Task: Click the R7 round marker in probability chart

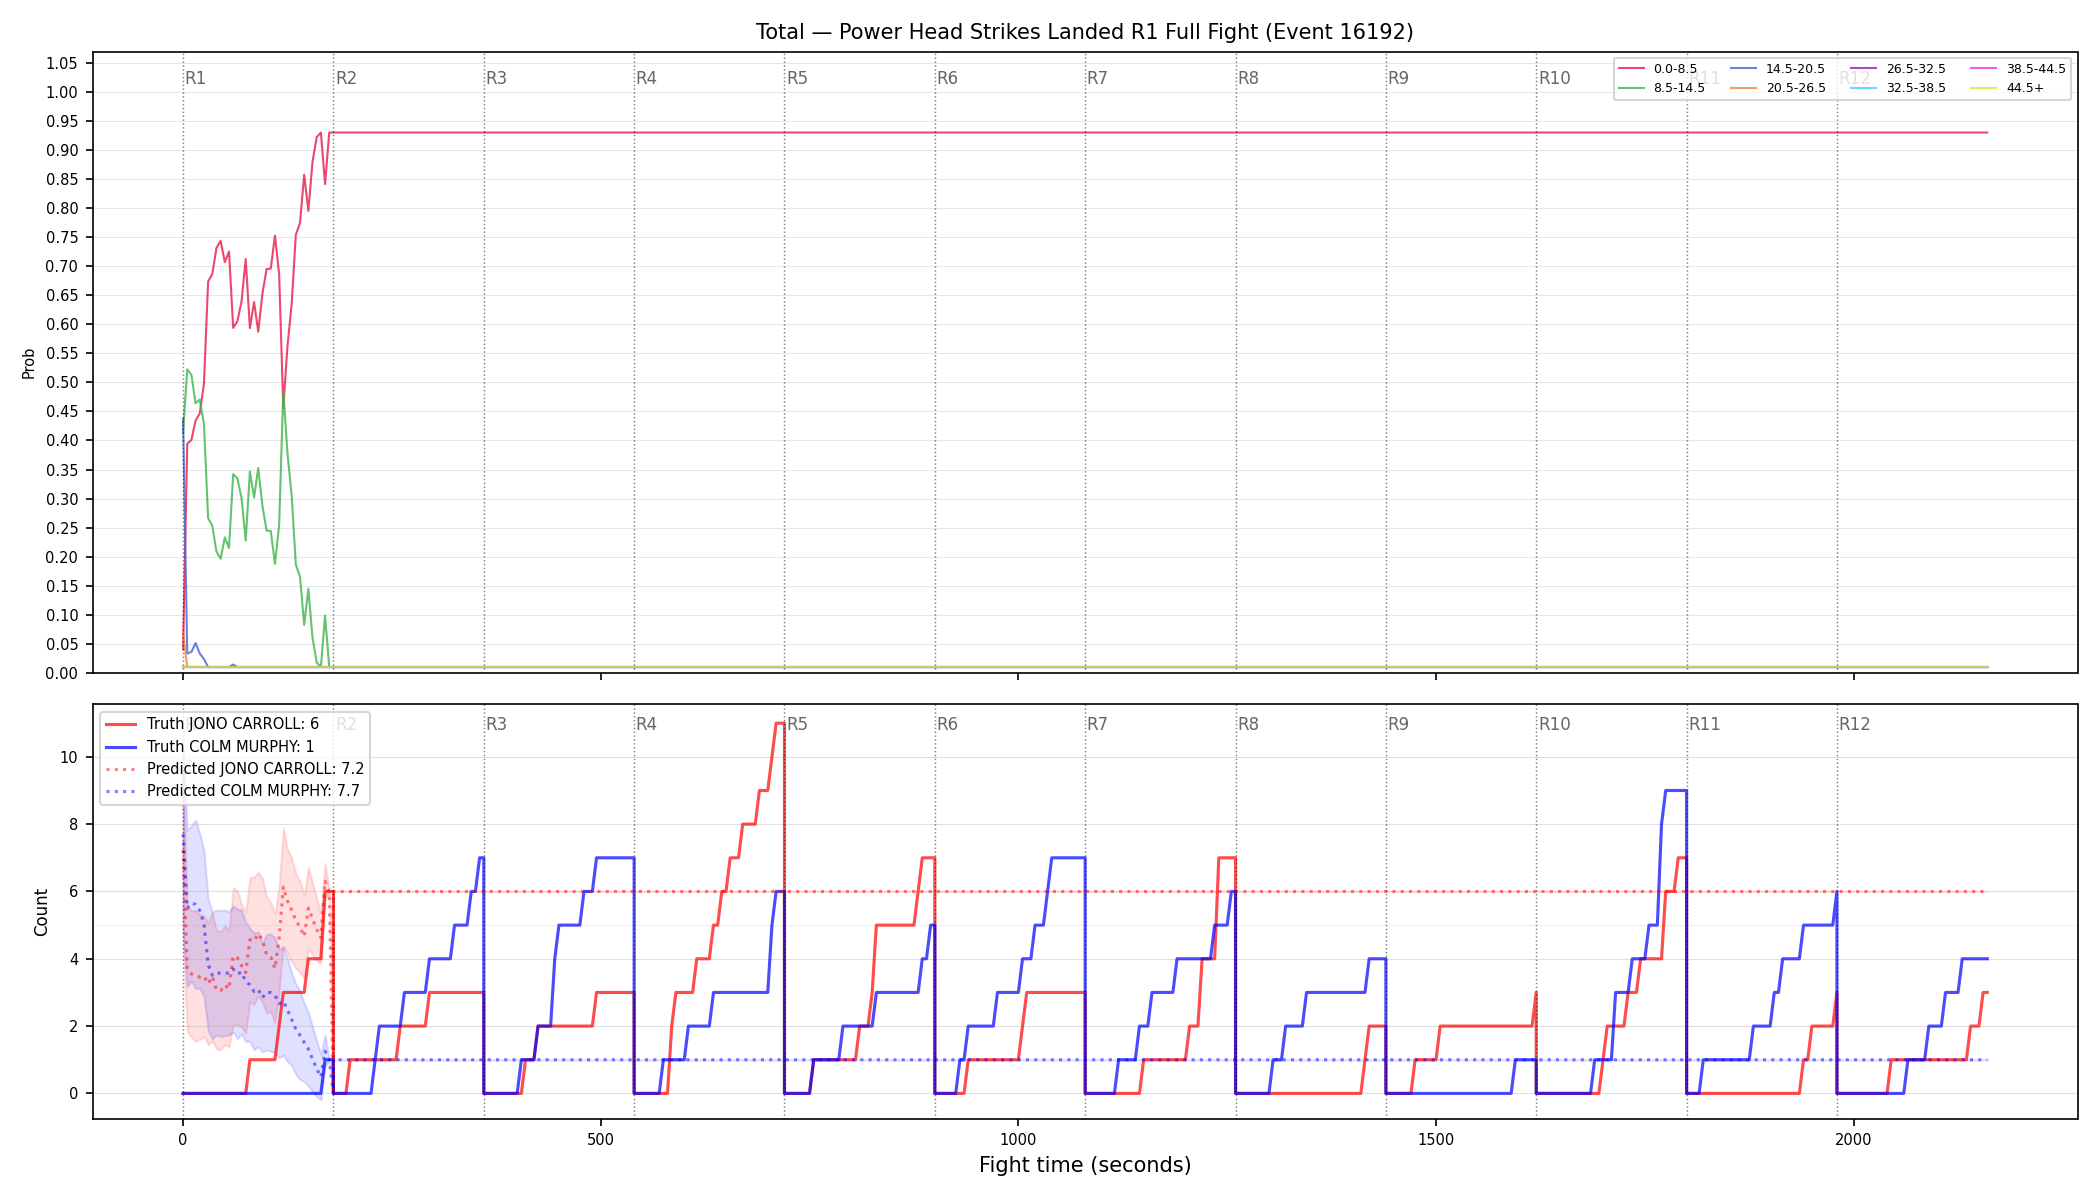Action: (1097, 78)
